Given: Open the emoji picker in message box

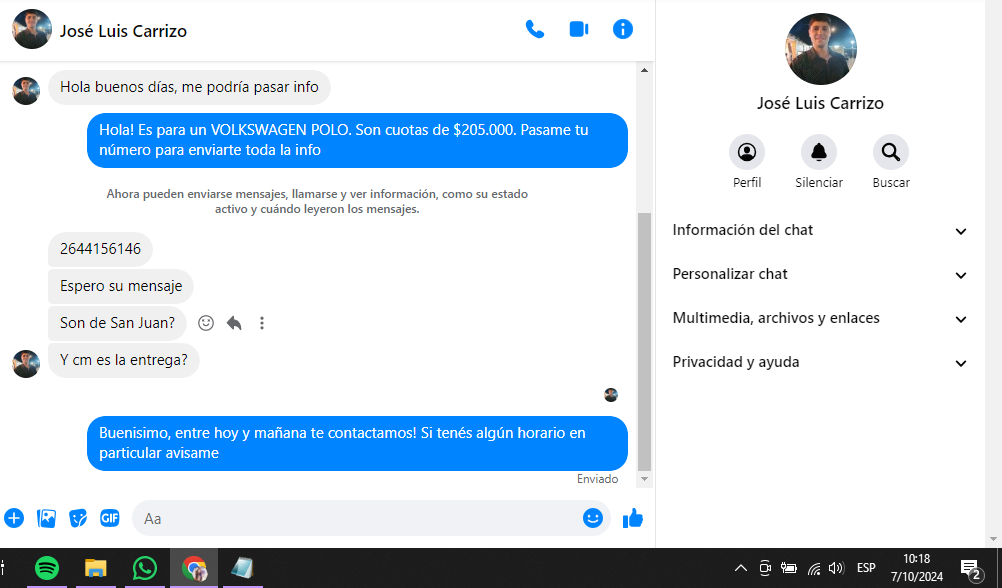Looking at the screenshot, I should (593, 518).
